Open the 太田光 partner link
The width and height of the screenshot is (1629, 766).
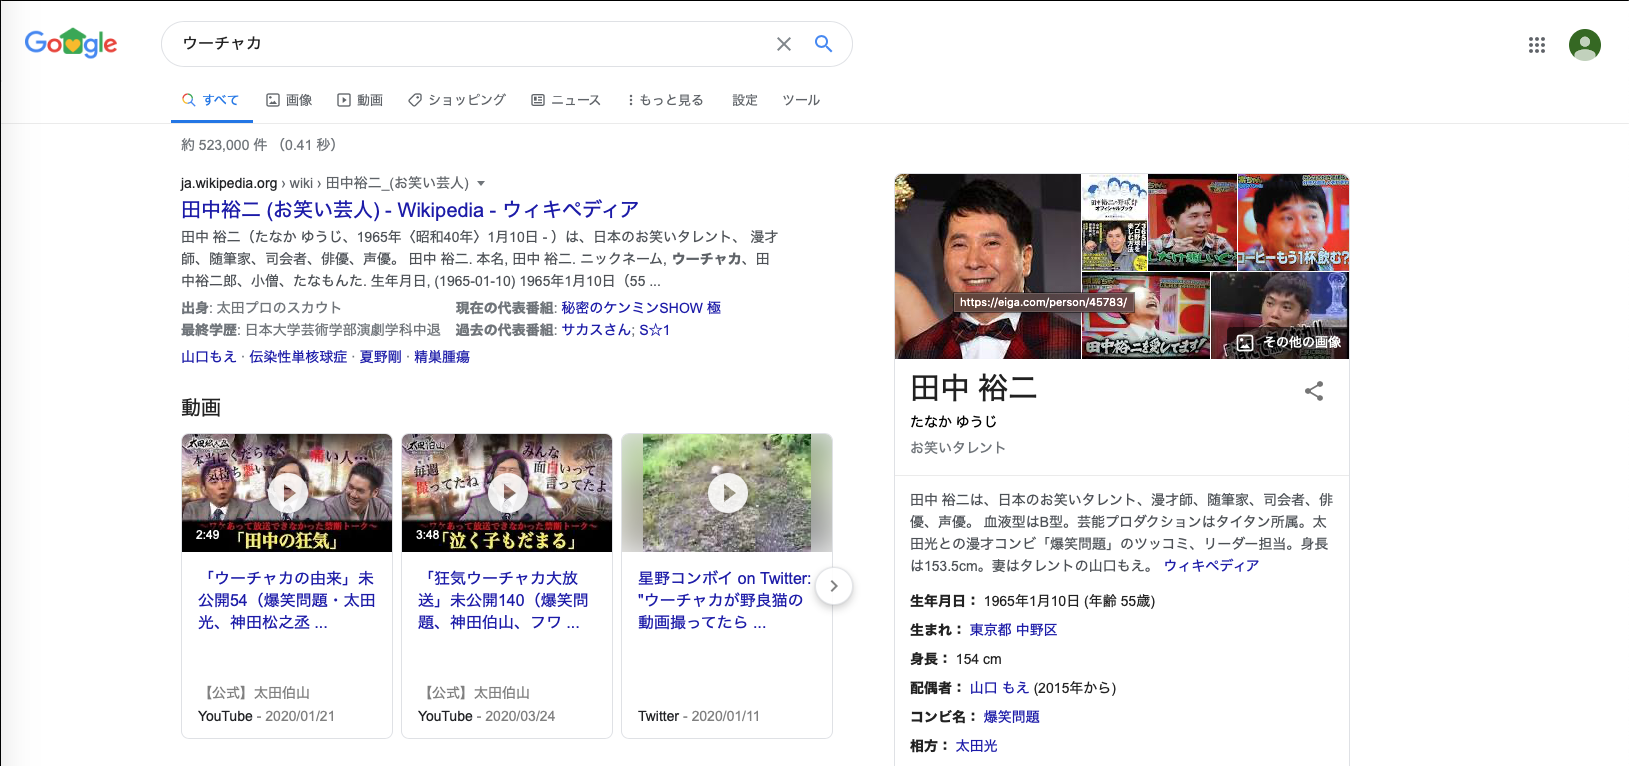(976, 746)
